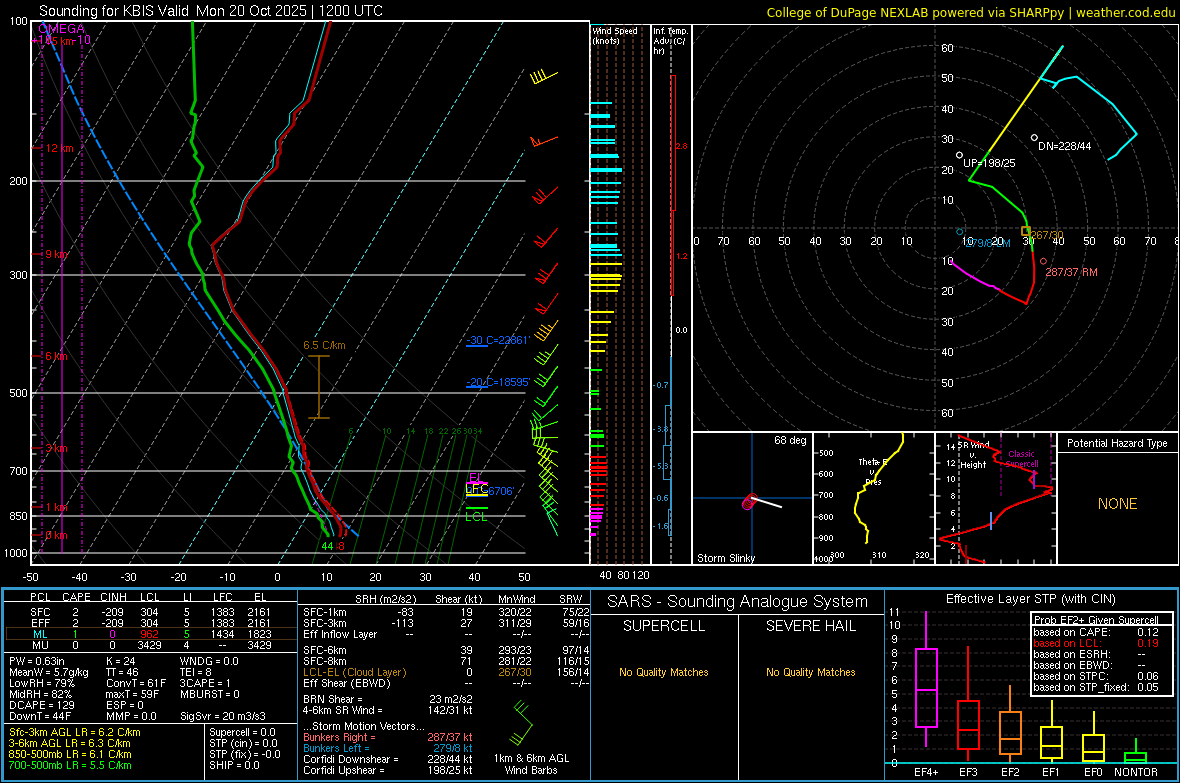Viewport: 1180px width, 783px height.
Task: Click the 'SR Wind v. Height' label
Action: click(973, 455)
